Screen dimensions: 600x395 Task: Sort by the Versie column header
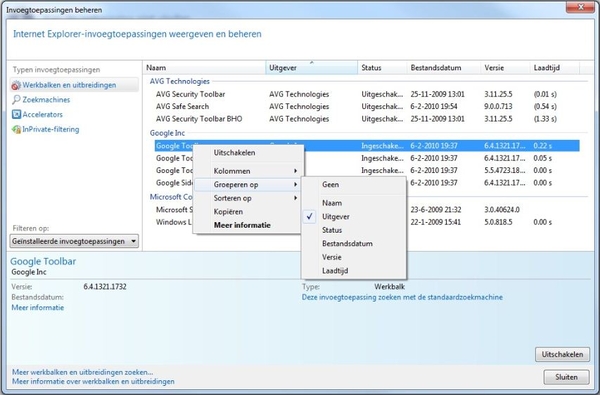pyautogui.click(x=505, y=68)
